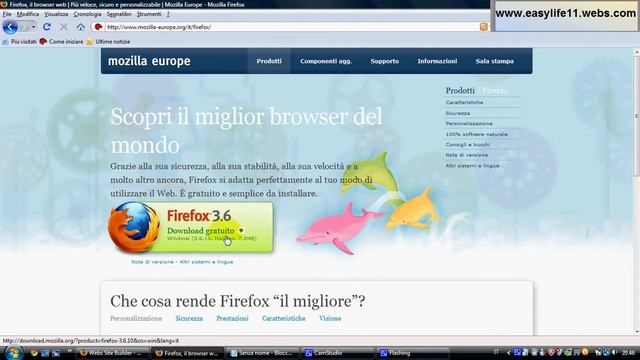Click the scrollbar down arrow

pyautogui.click(x=636, y=332)
